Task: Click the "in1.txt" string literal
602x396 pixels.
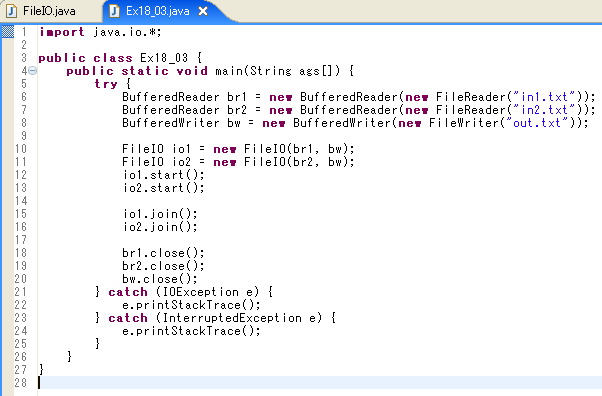Action: pyautogui.click(x=545, y=97)
